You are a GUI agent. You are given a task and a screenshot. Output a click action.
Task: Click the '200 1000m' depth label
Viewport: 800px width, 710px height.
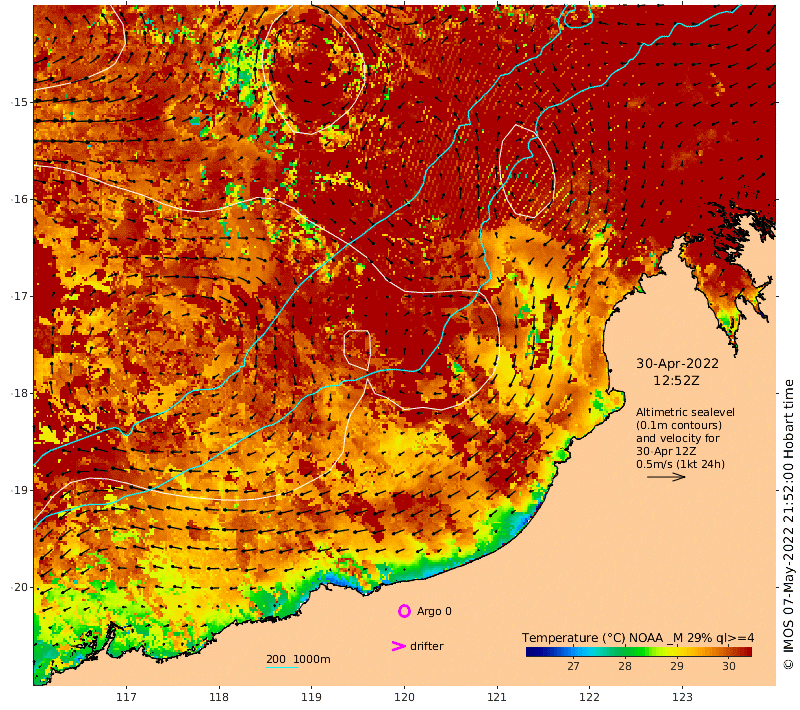click(x=298, y=659)
